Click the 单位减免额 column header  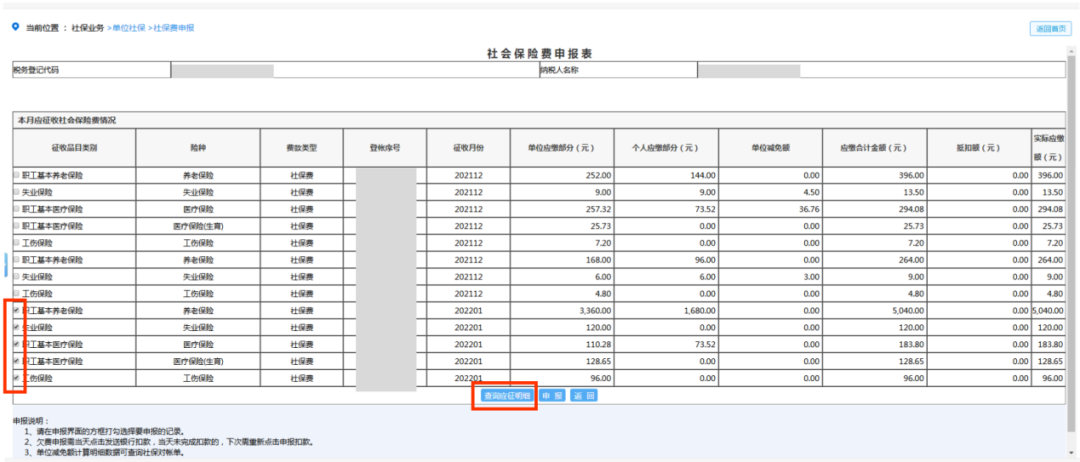(770, 147)
